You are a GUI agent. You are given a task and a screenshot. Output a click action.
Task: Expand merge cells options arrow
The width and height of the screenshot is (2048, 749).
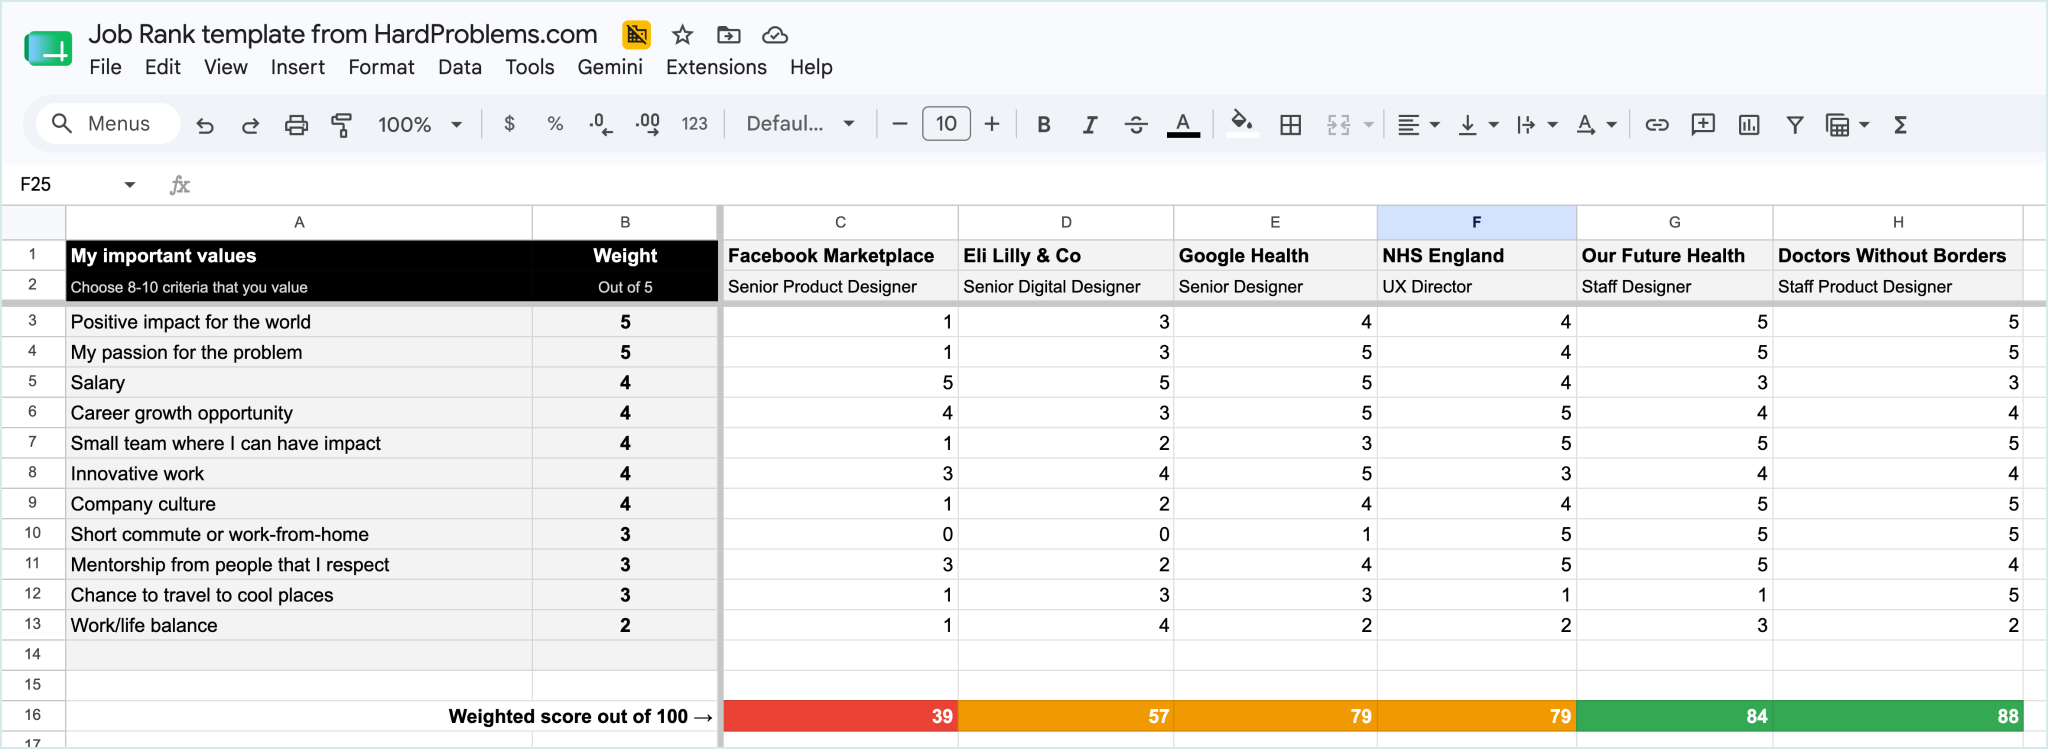click(1369, 125)
